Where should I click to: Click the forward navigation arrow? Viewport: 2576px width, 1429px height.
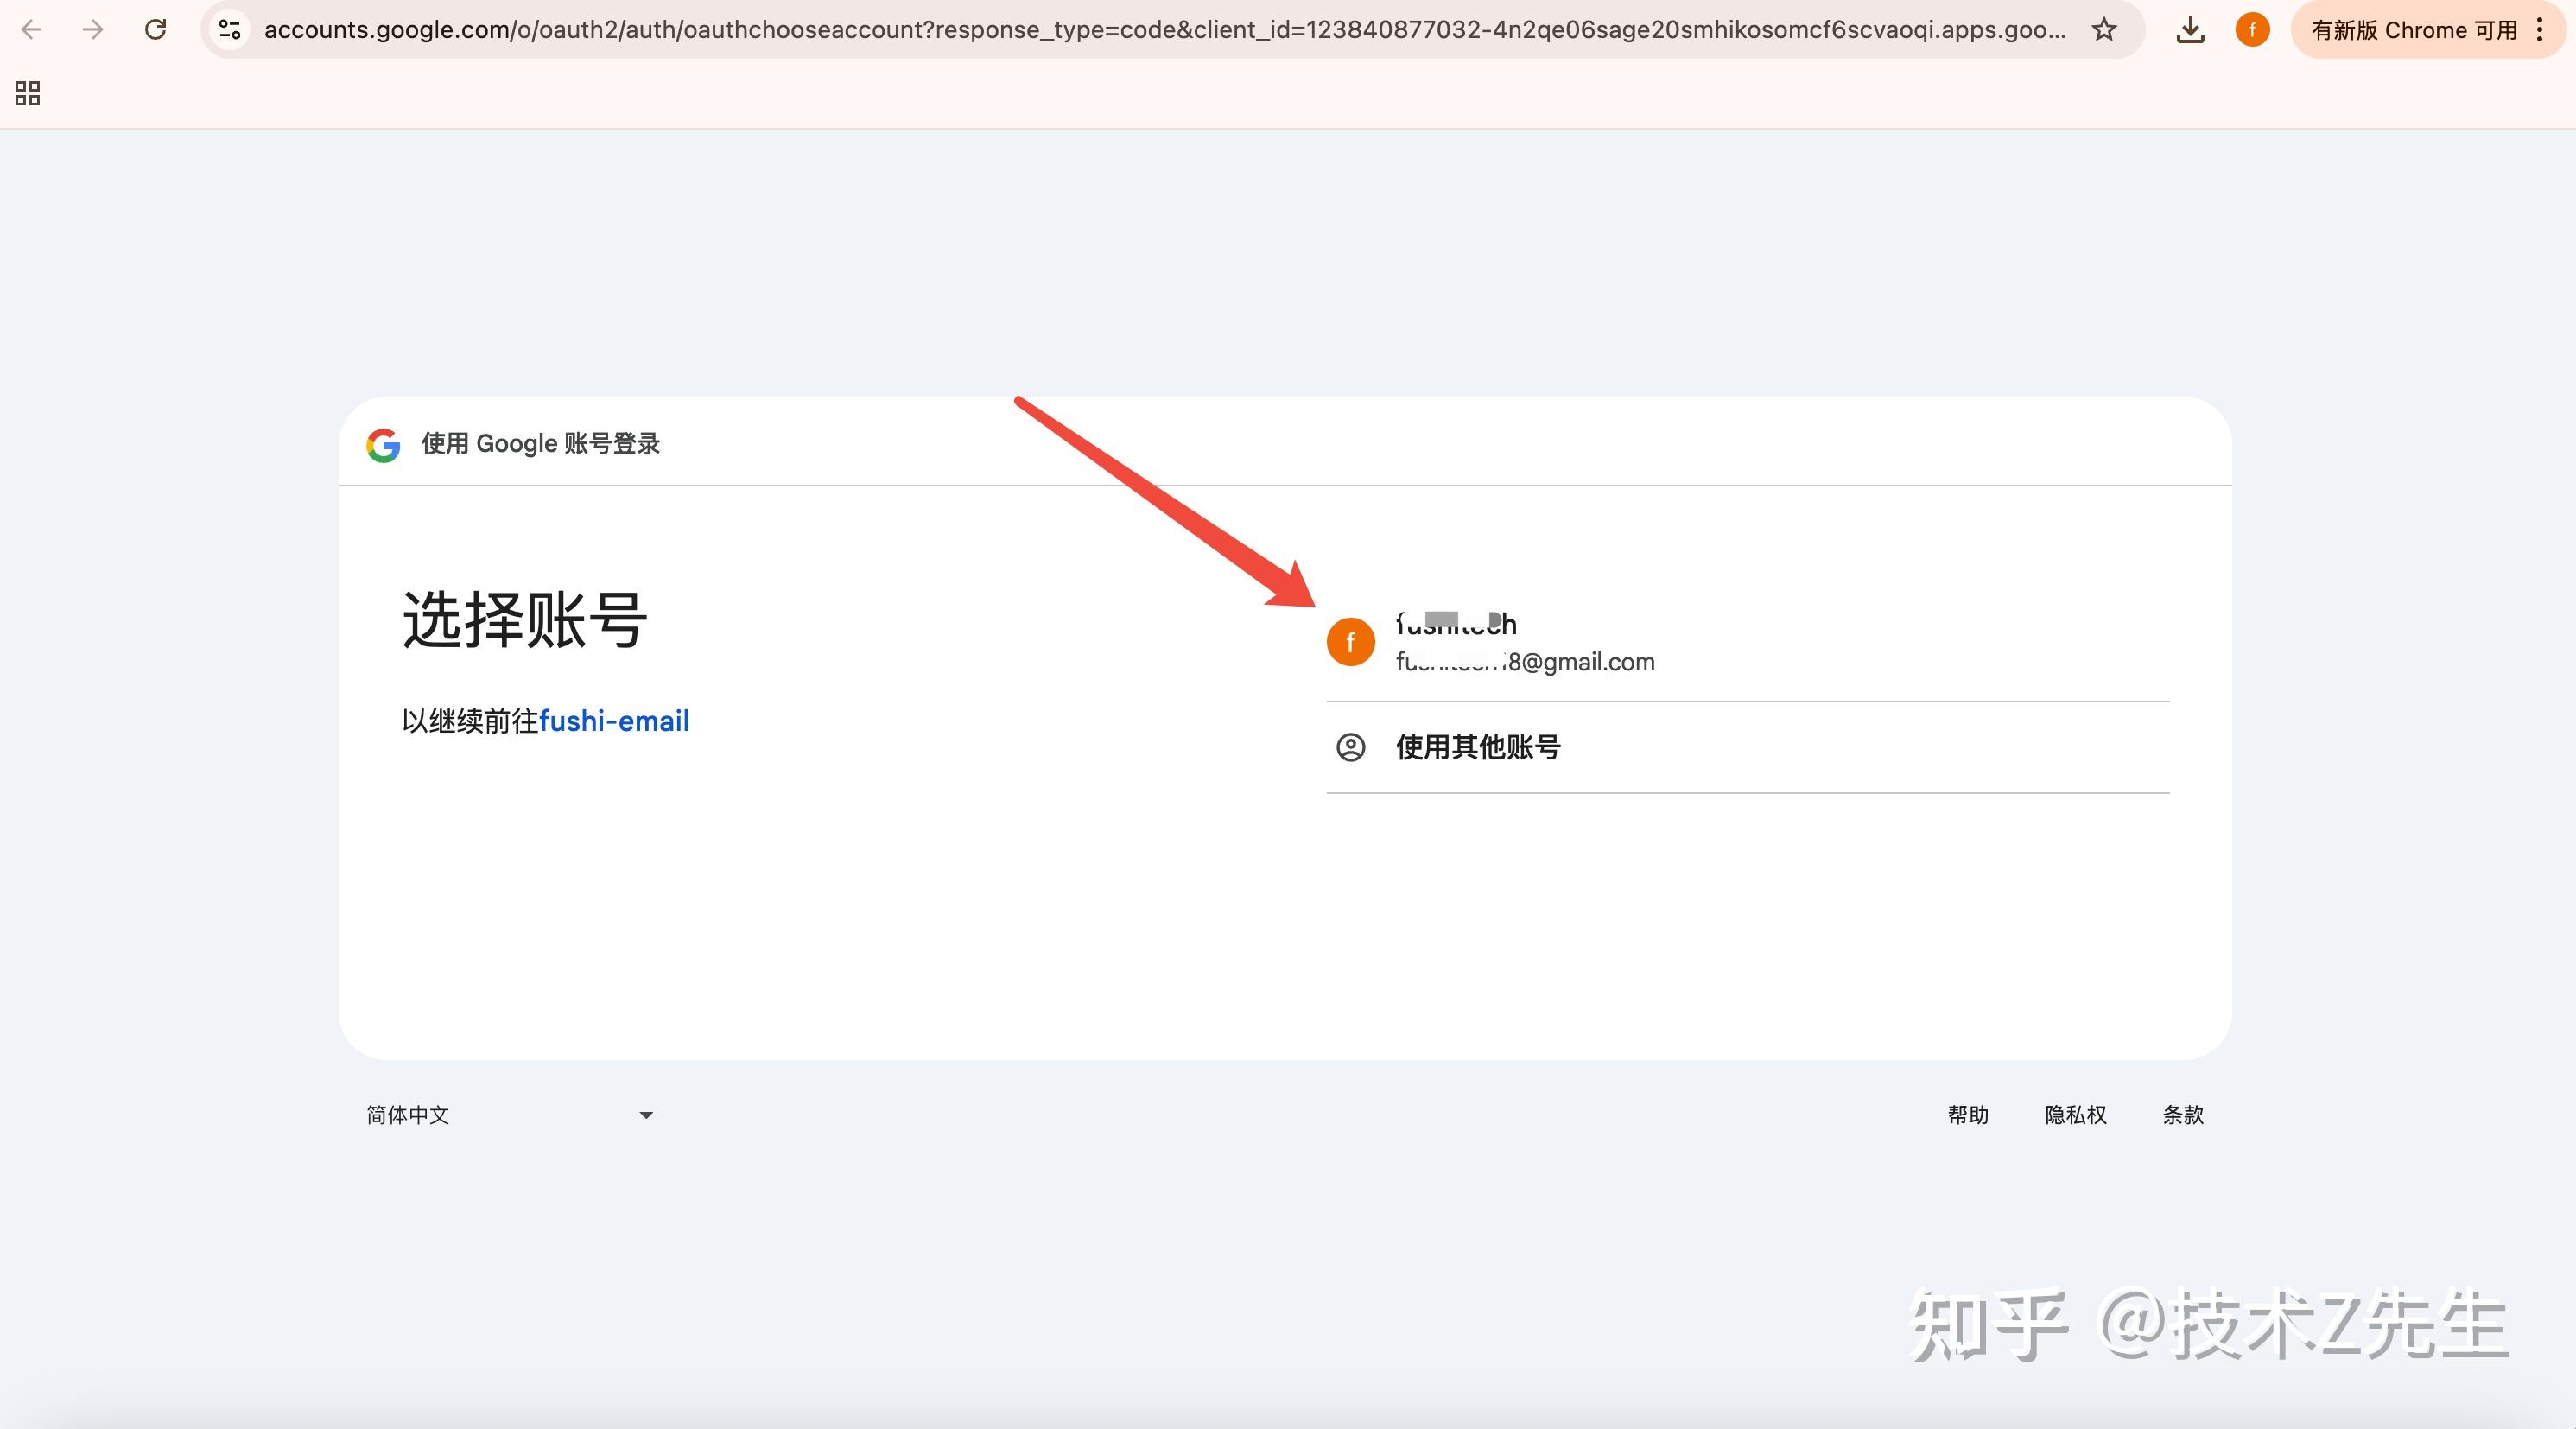coord(93,29)
